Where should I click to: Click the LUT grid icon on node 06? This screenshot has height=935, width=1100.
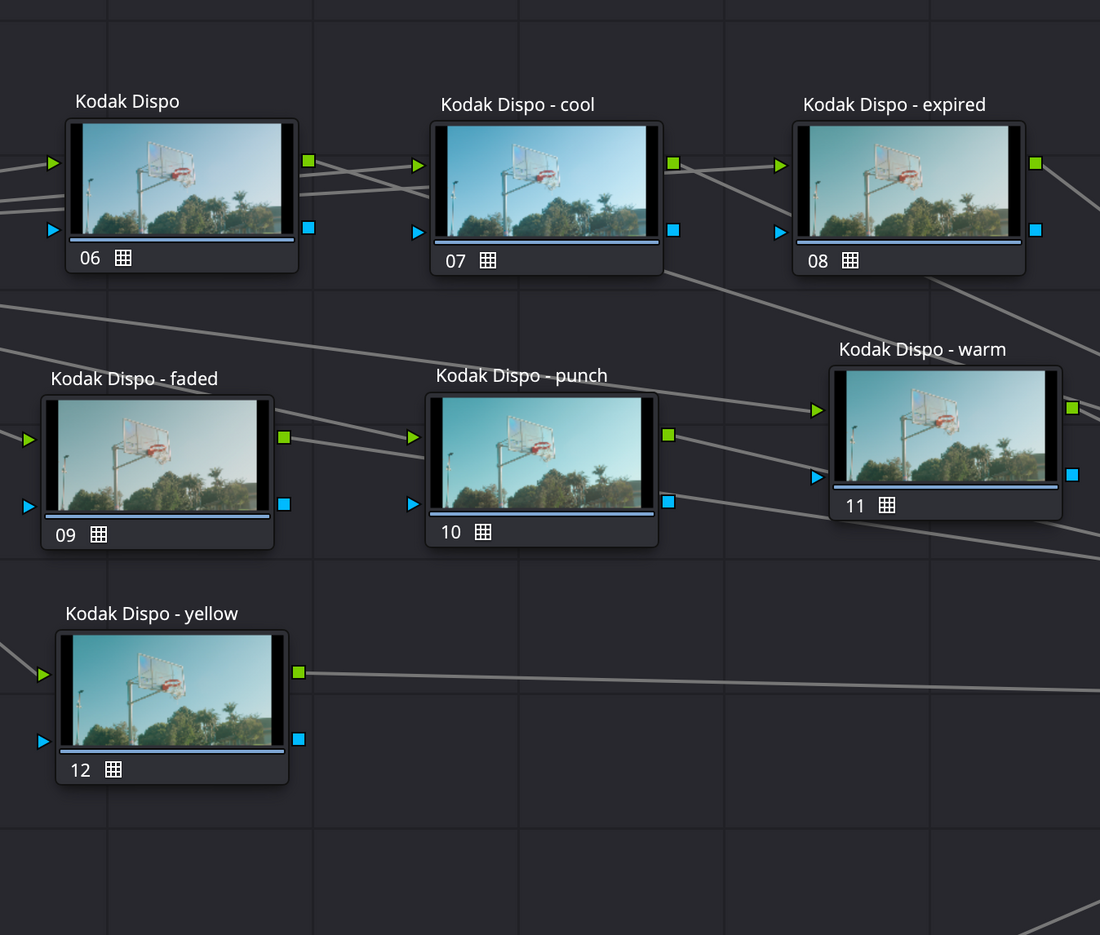(123, 258)
